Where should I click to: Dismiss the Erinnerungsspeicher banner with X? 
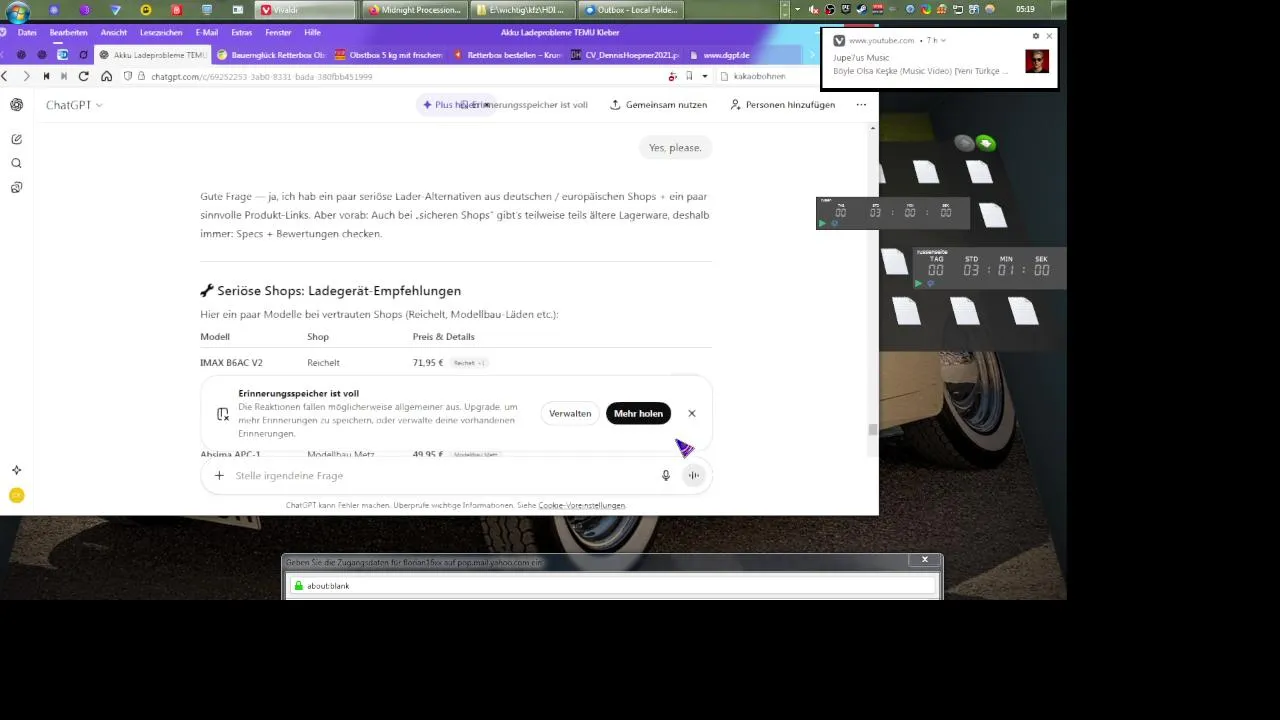(691, 413)
